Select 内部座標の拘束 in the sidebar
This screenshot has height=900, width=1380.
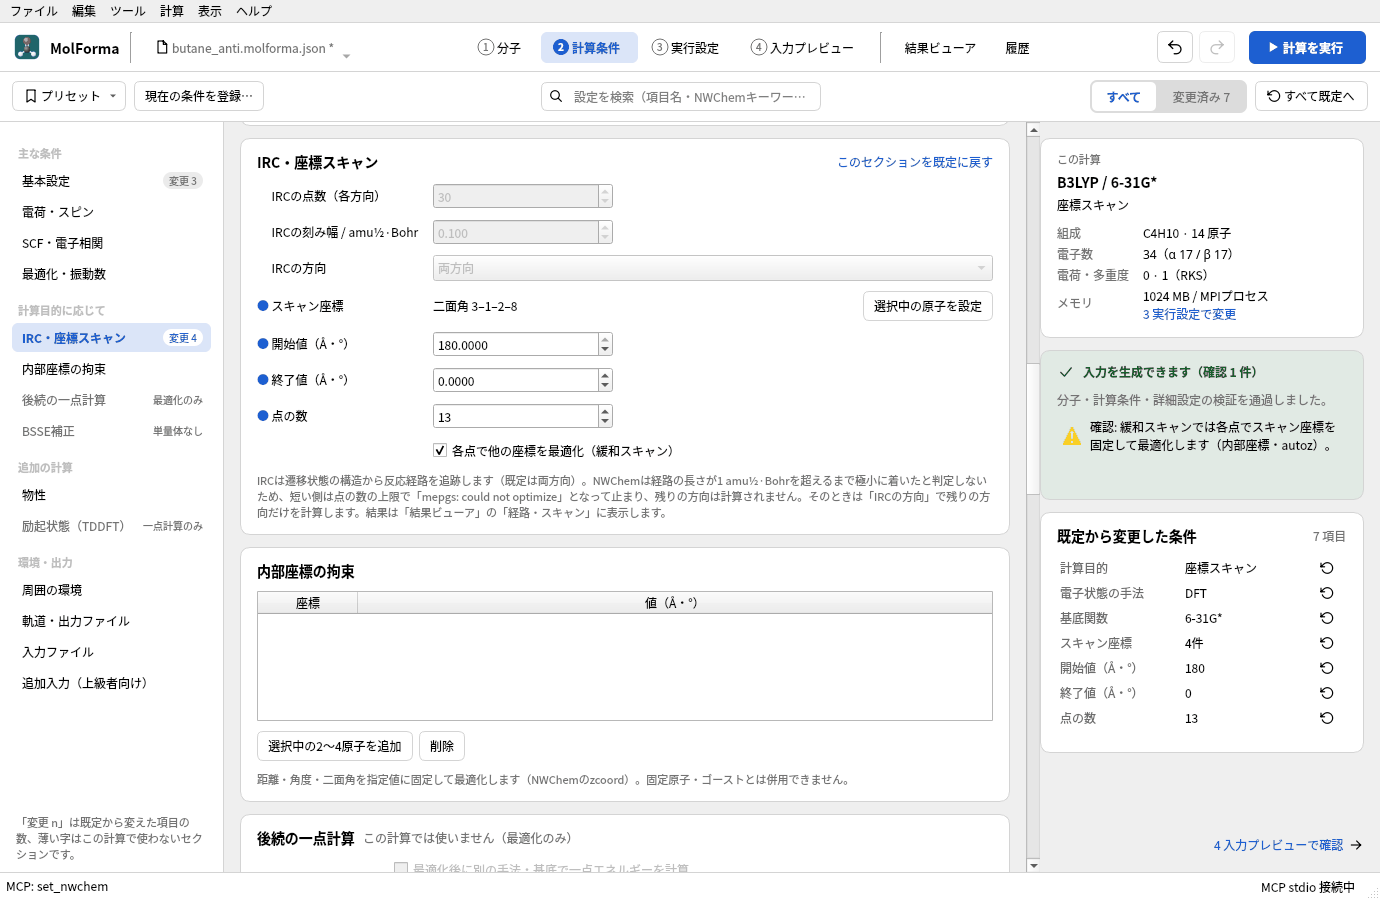[x=111, y=369]
